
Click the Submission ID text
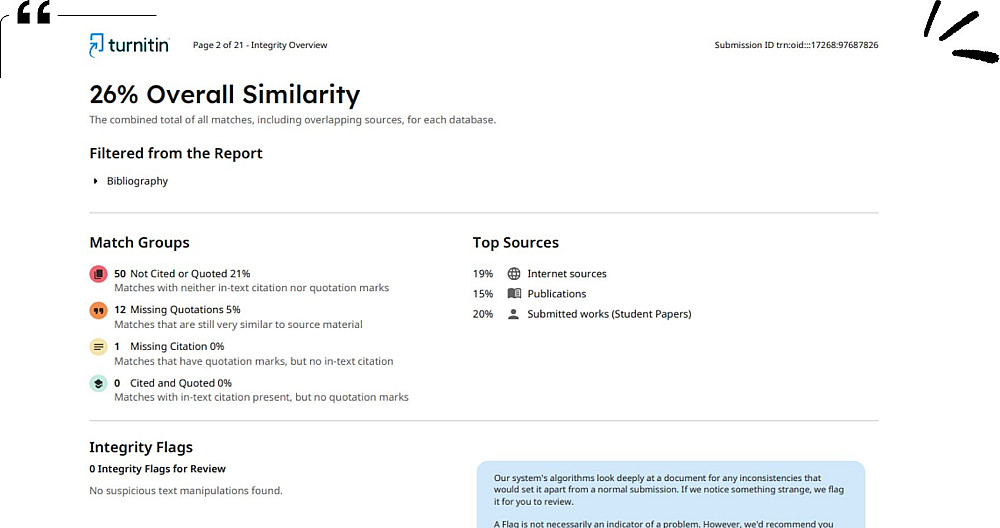796,45
